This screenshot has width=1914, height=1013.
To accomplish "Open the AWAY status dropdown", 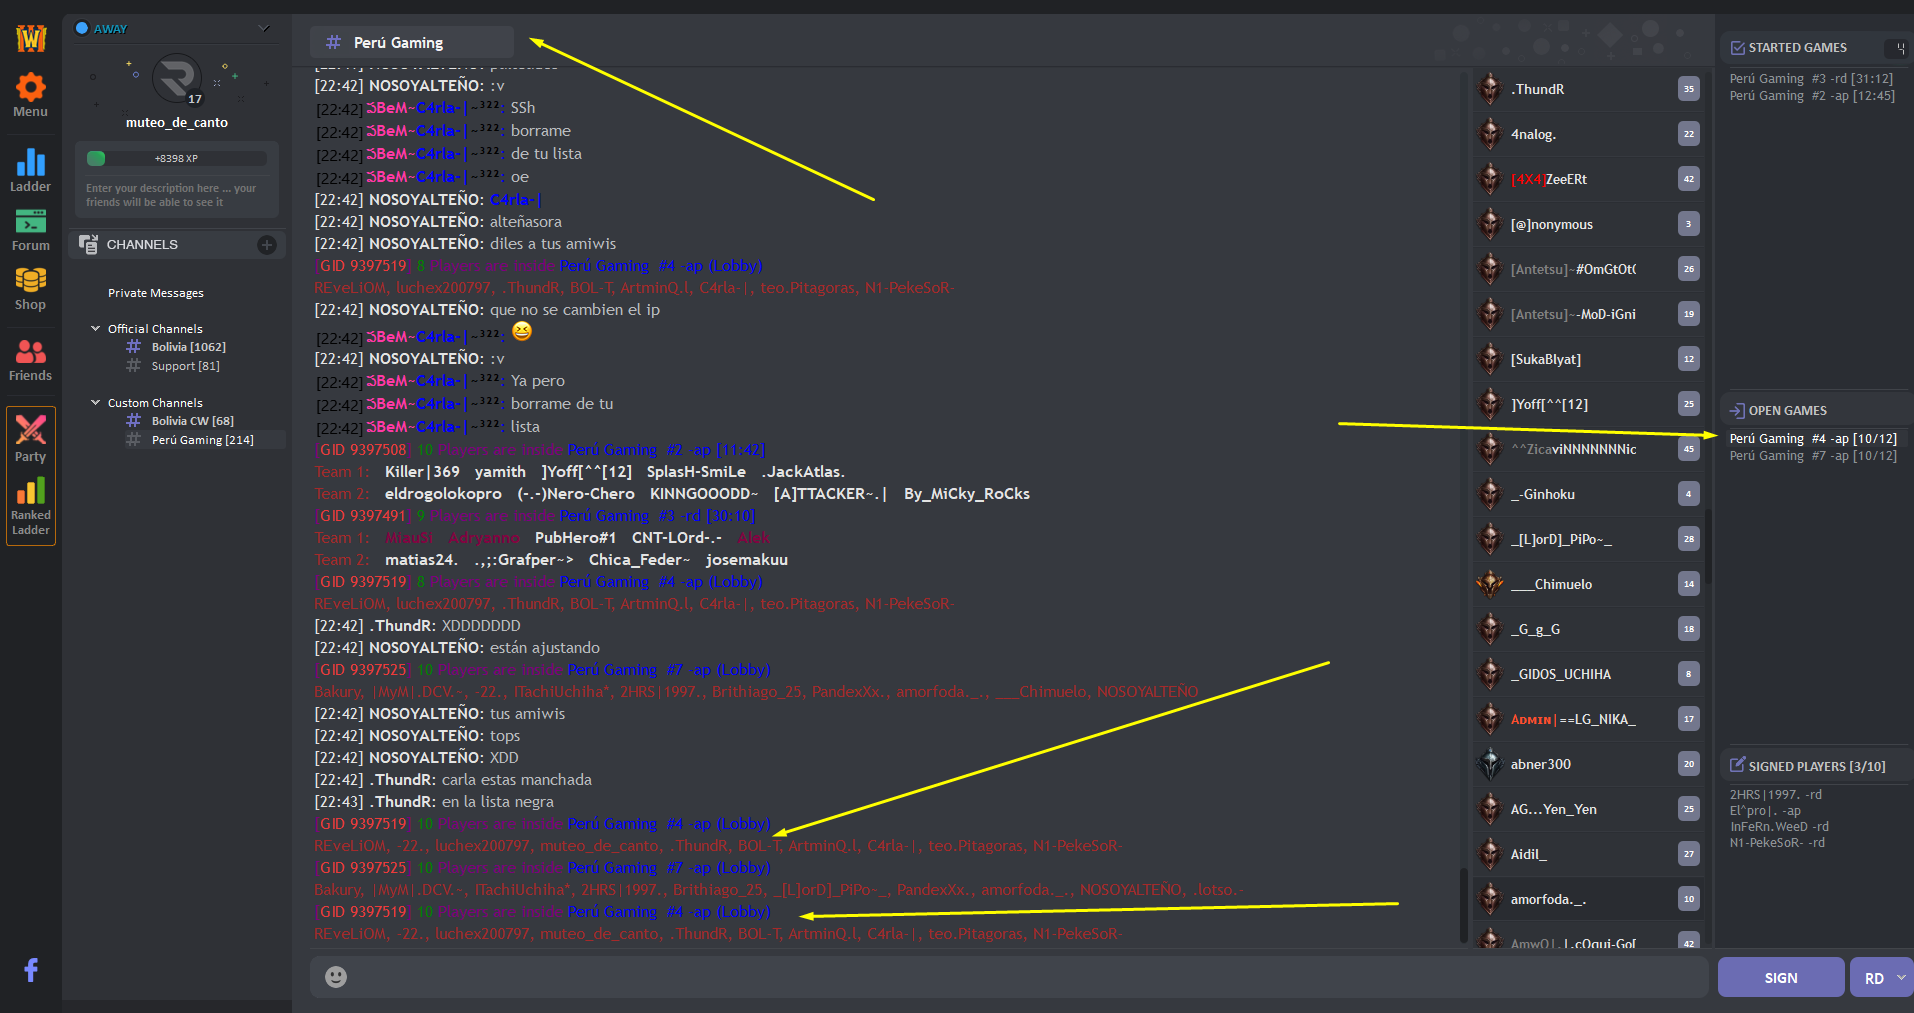I will click(264, 28).
